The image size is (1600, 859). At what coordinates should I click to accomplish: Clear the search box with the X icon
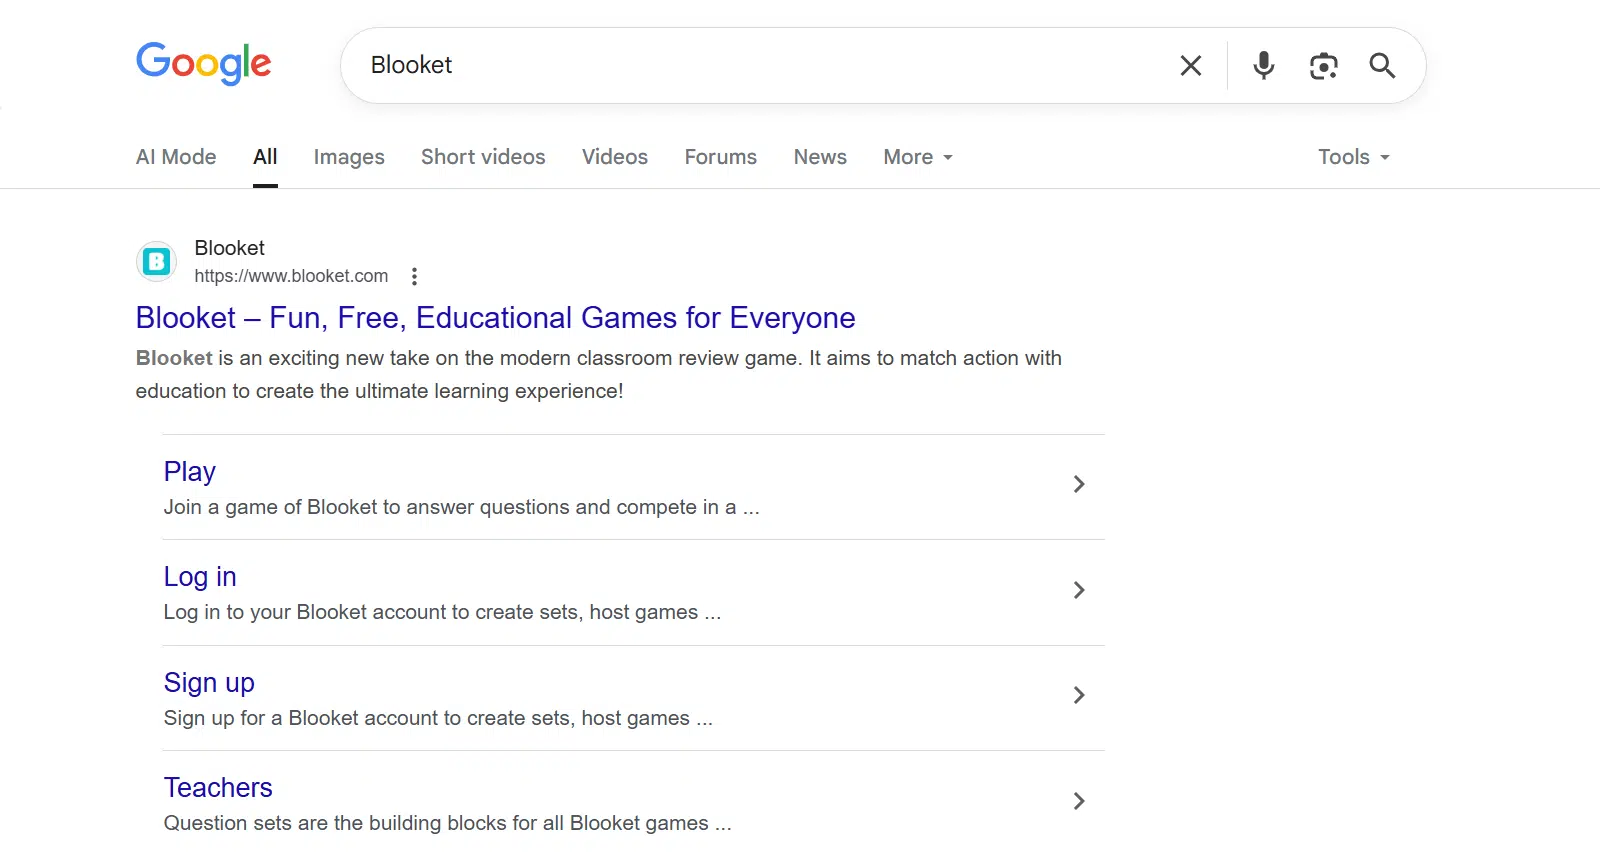click(x=1190, y=66)
